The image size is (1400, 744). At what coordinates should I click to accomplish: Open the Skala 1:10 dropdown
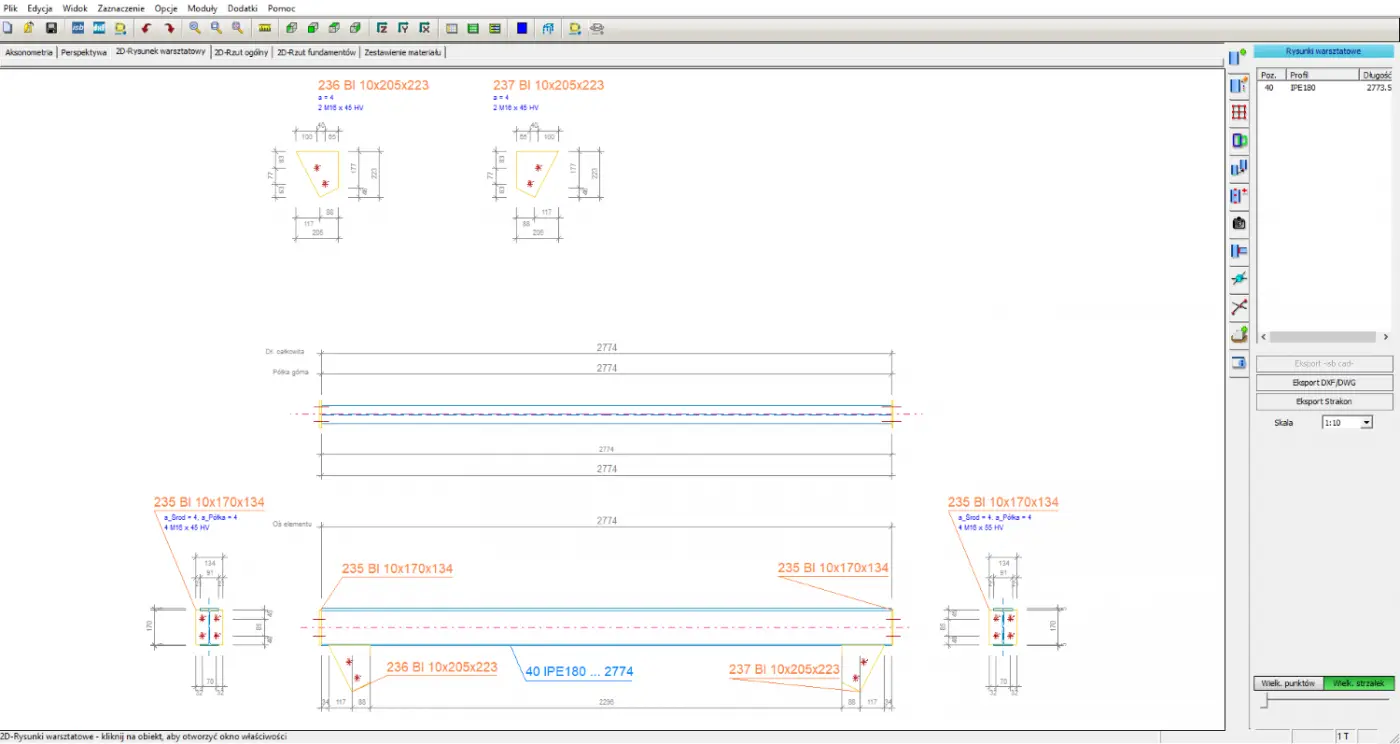1366,423
